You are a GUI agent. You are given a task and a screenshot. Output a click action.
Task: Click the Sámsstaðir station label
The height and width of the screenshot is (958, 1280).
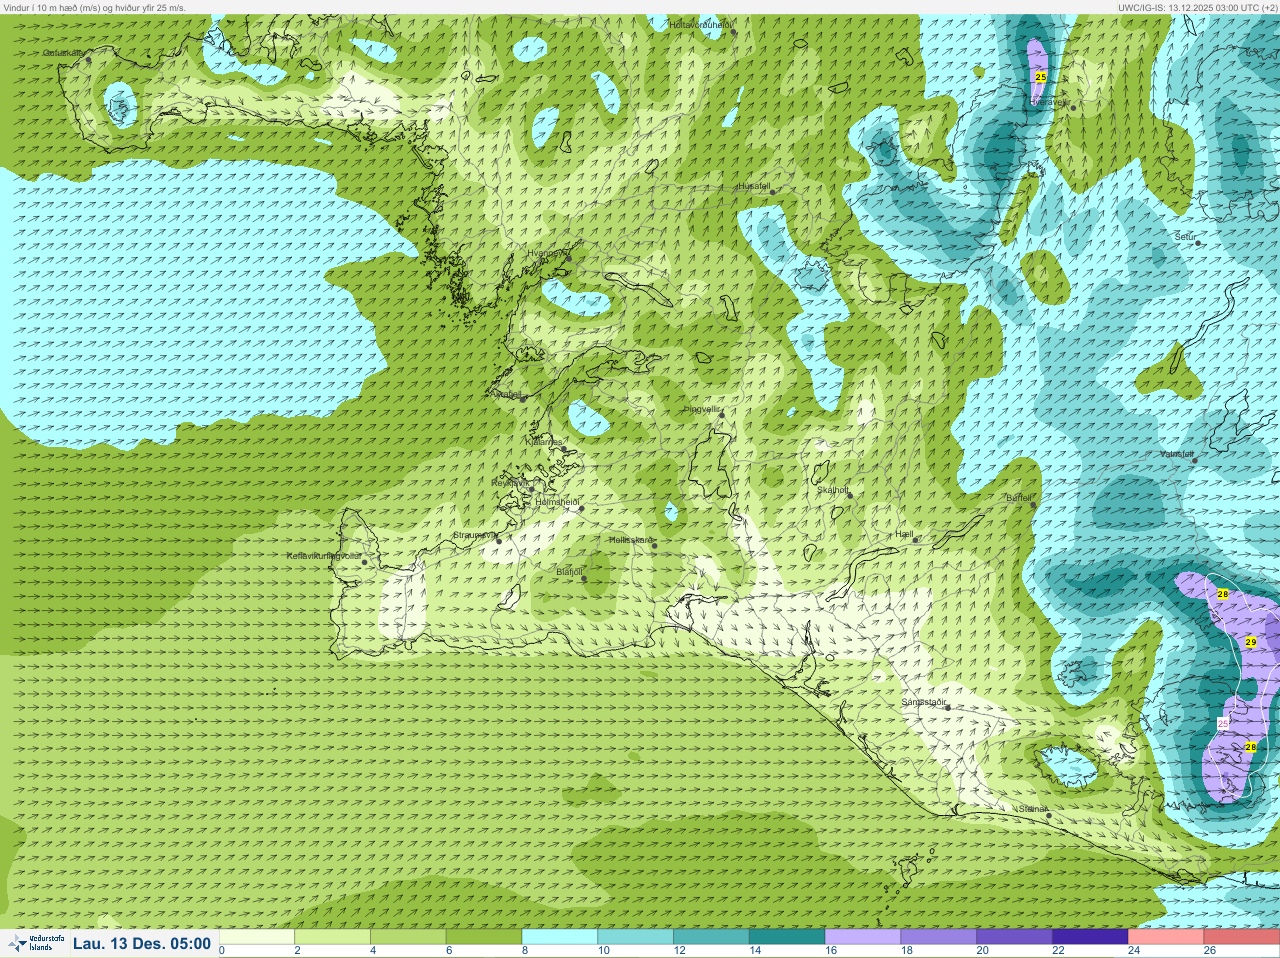[x=924, y=702]
